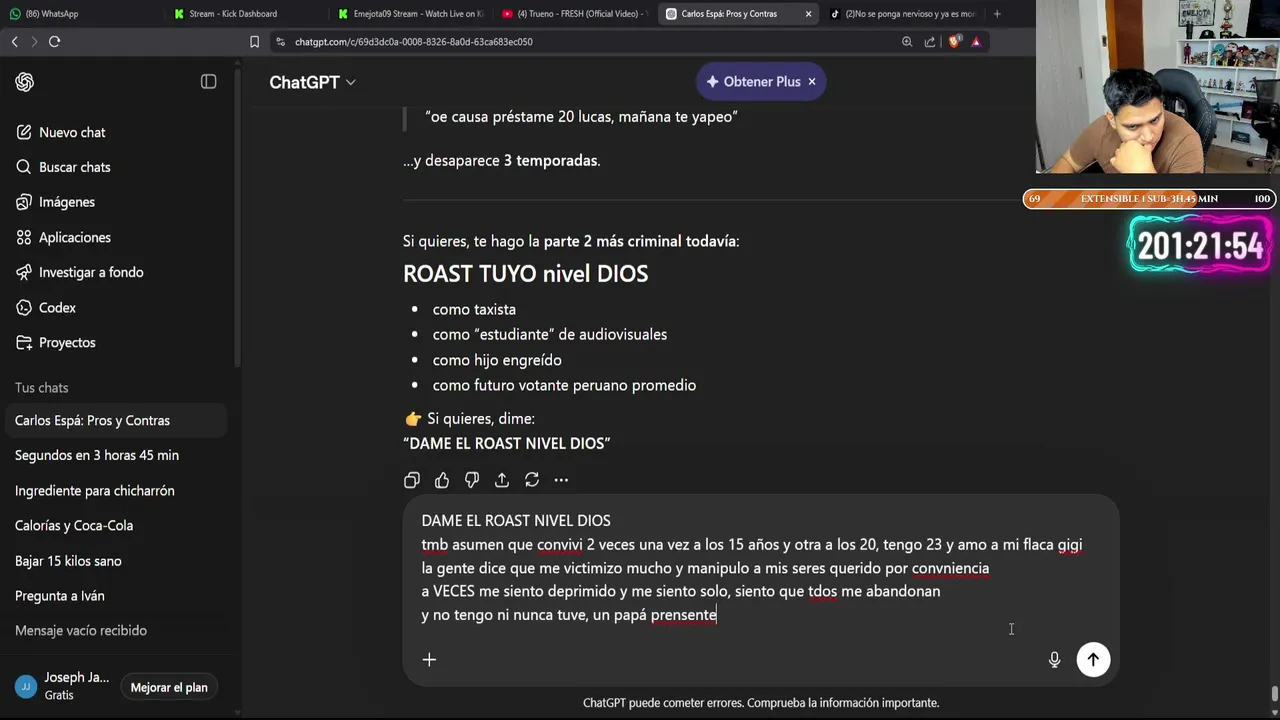Click the webcam overlay thumbnail
The height and width of the screenshot is (720, 1280).
coord(1158,87)
